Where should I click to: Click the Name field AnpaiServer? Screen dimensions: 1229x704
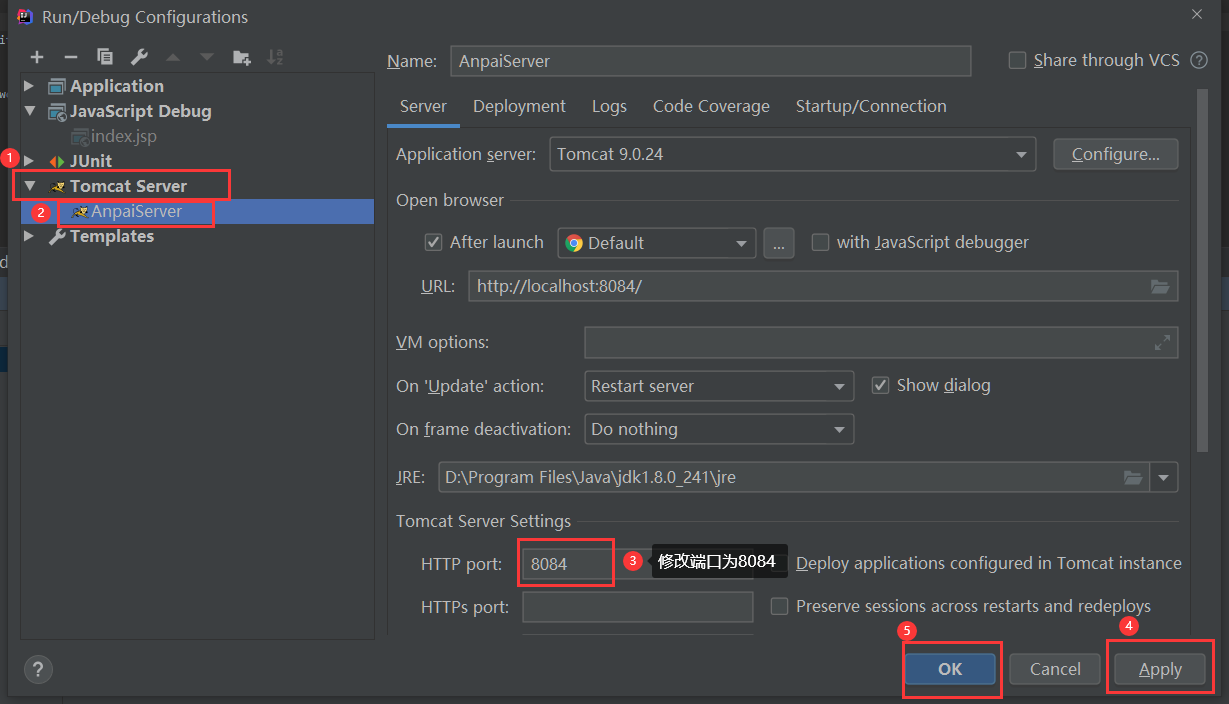[711, 61]
